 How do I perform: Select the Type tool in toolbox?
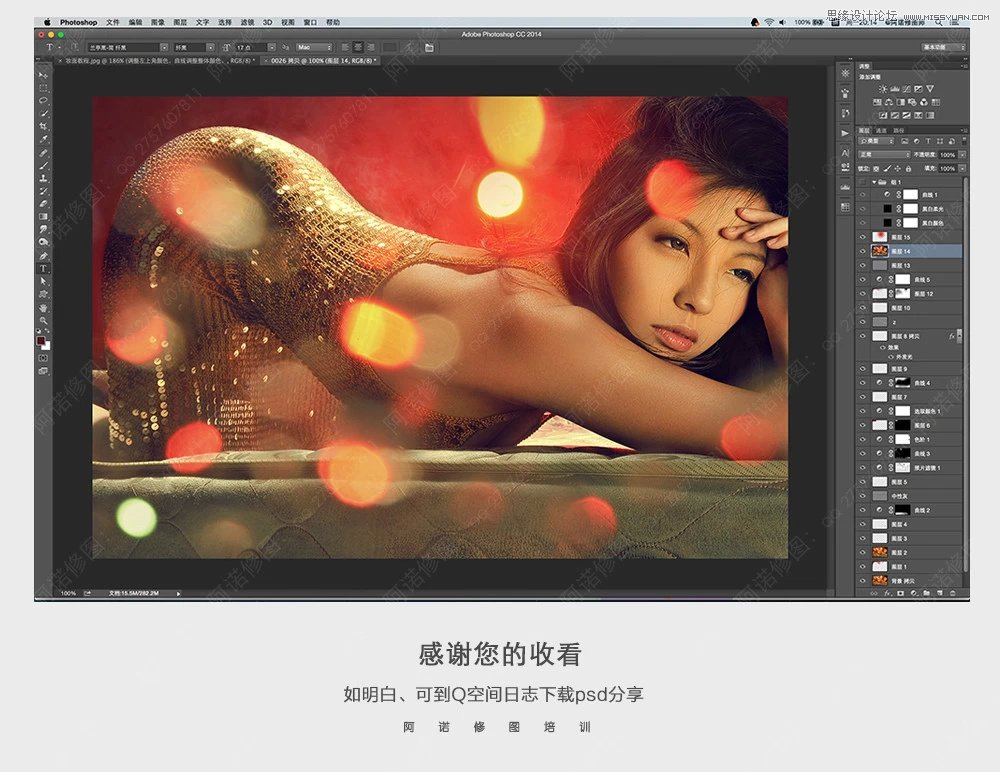tap(43, 269)
